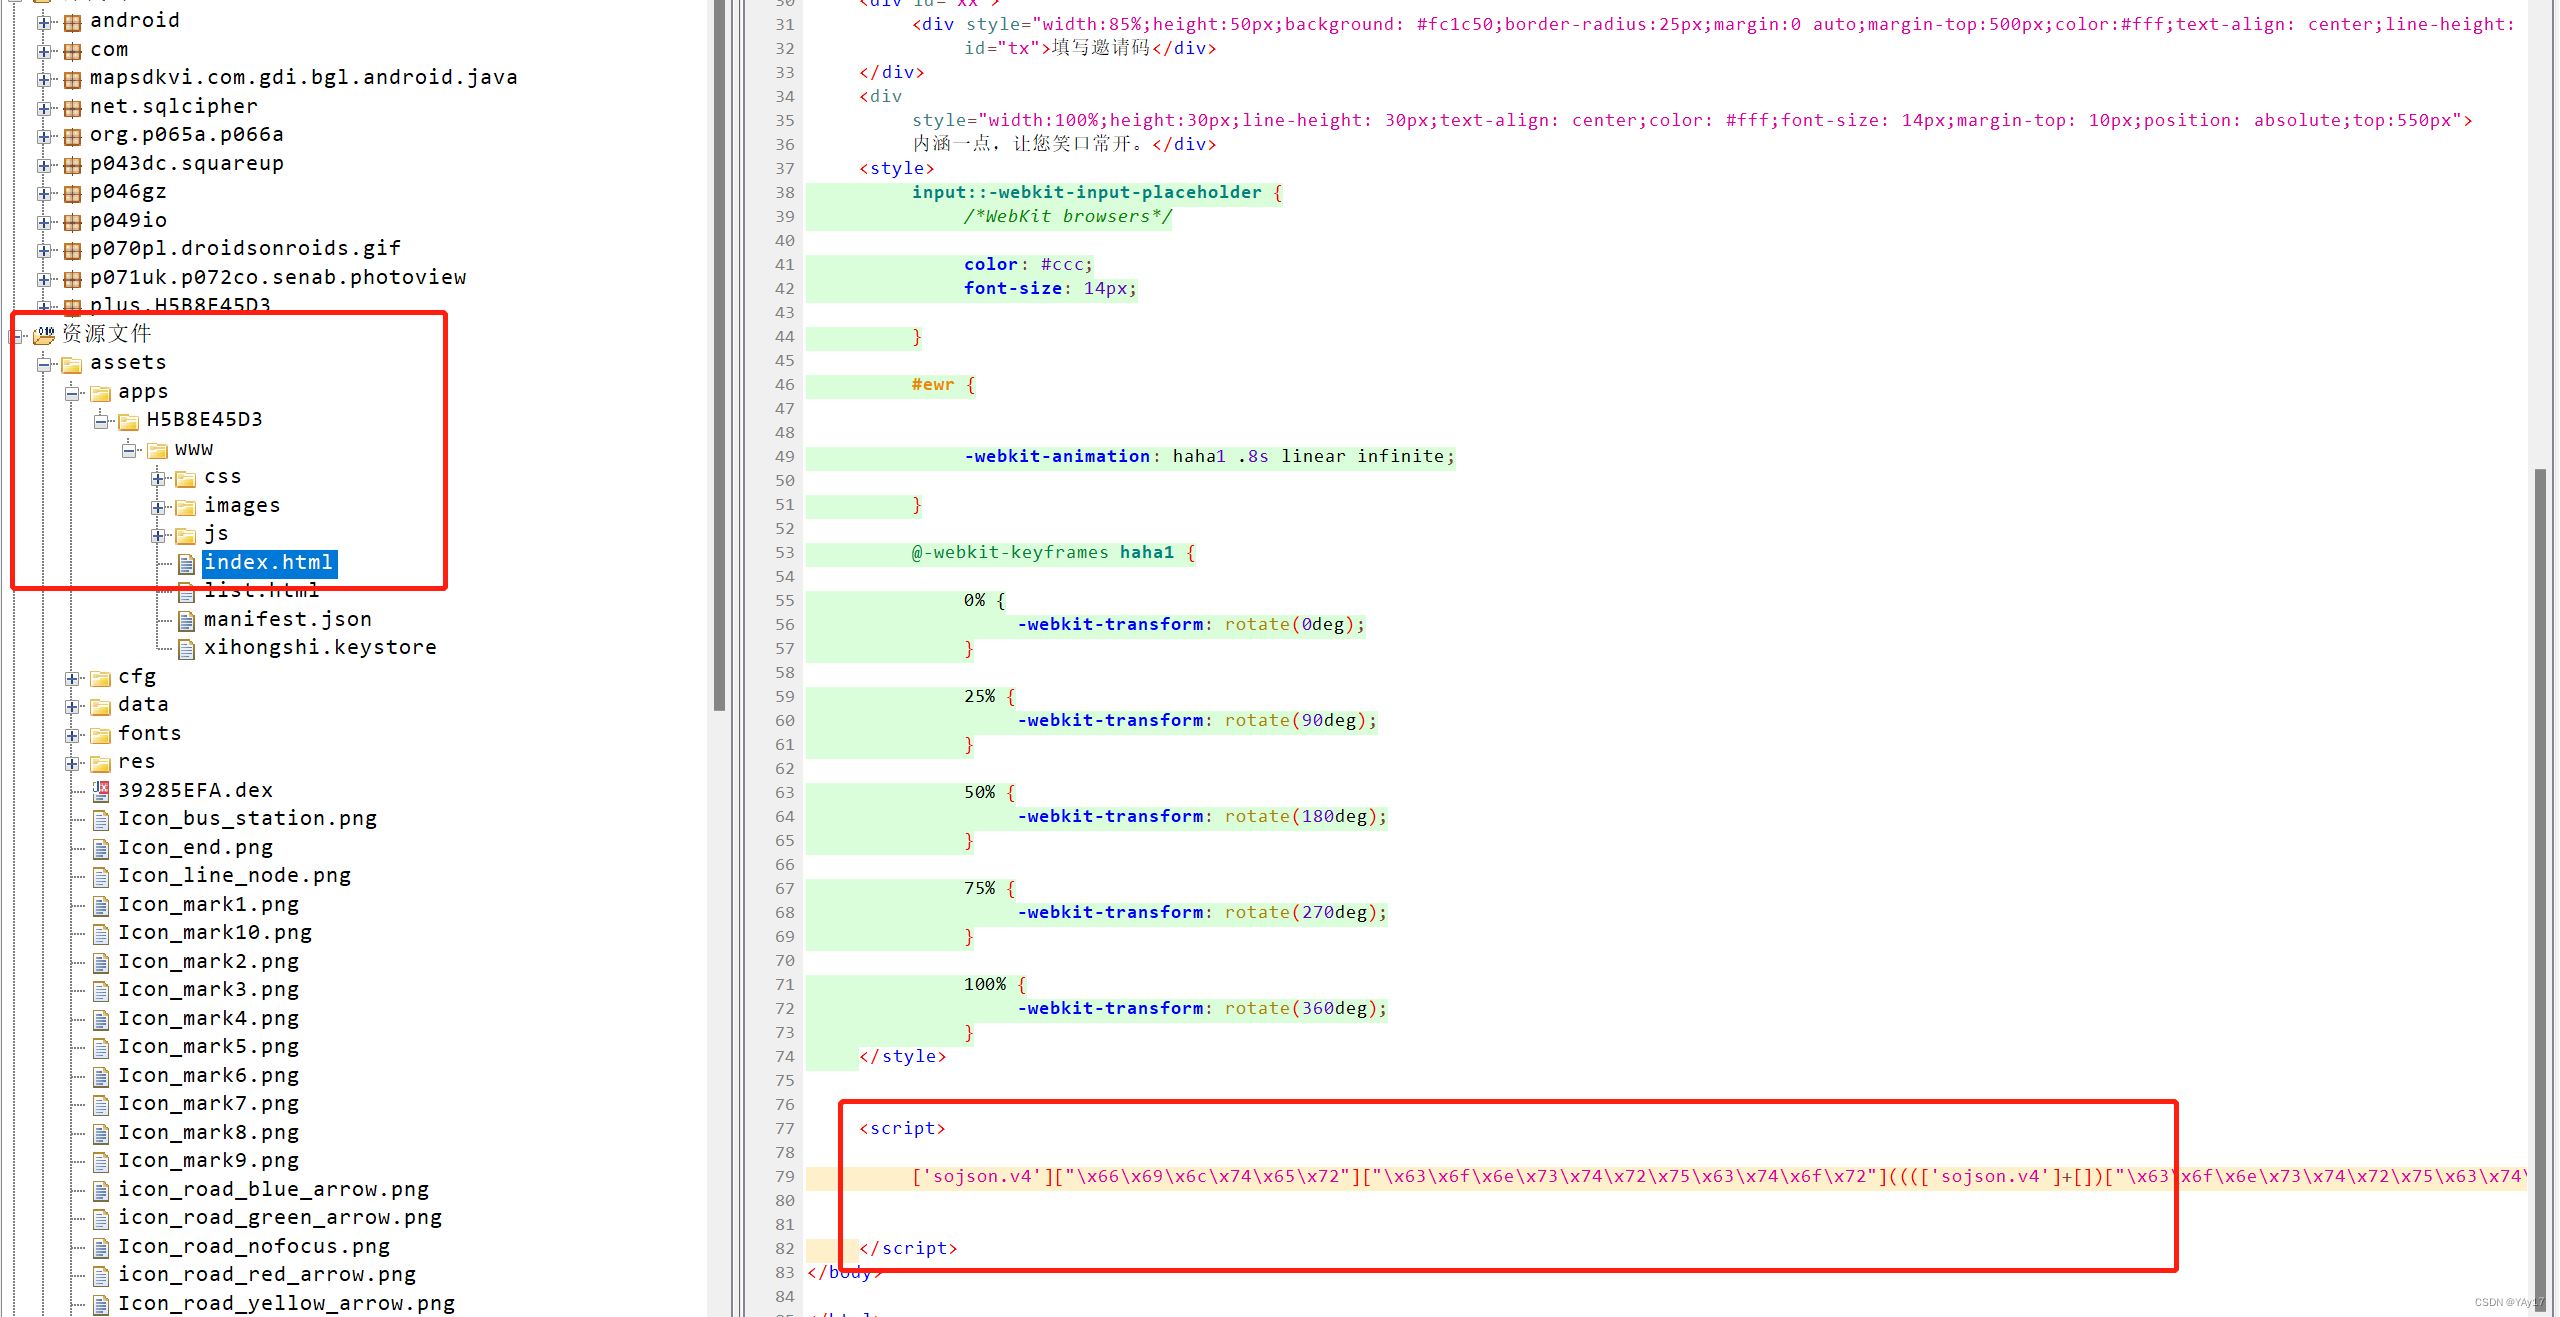Open Icon_mark10.png in the tree

click(215, 933)
